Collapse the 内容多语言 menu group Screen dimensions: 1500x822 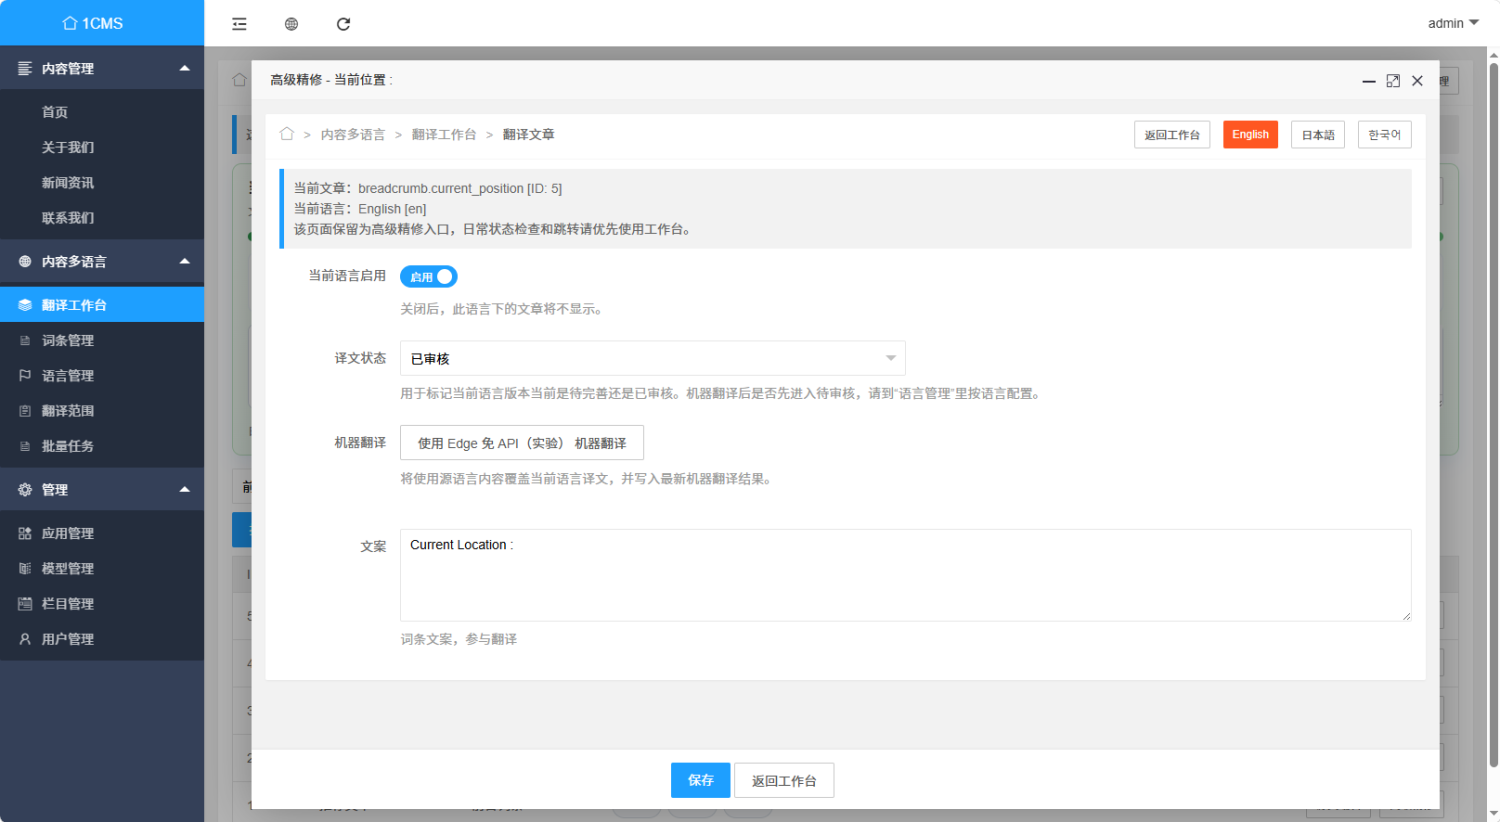(x=184, y=261)
